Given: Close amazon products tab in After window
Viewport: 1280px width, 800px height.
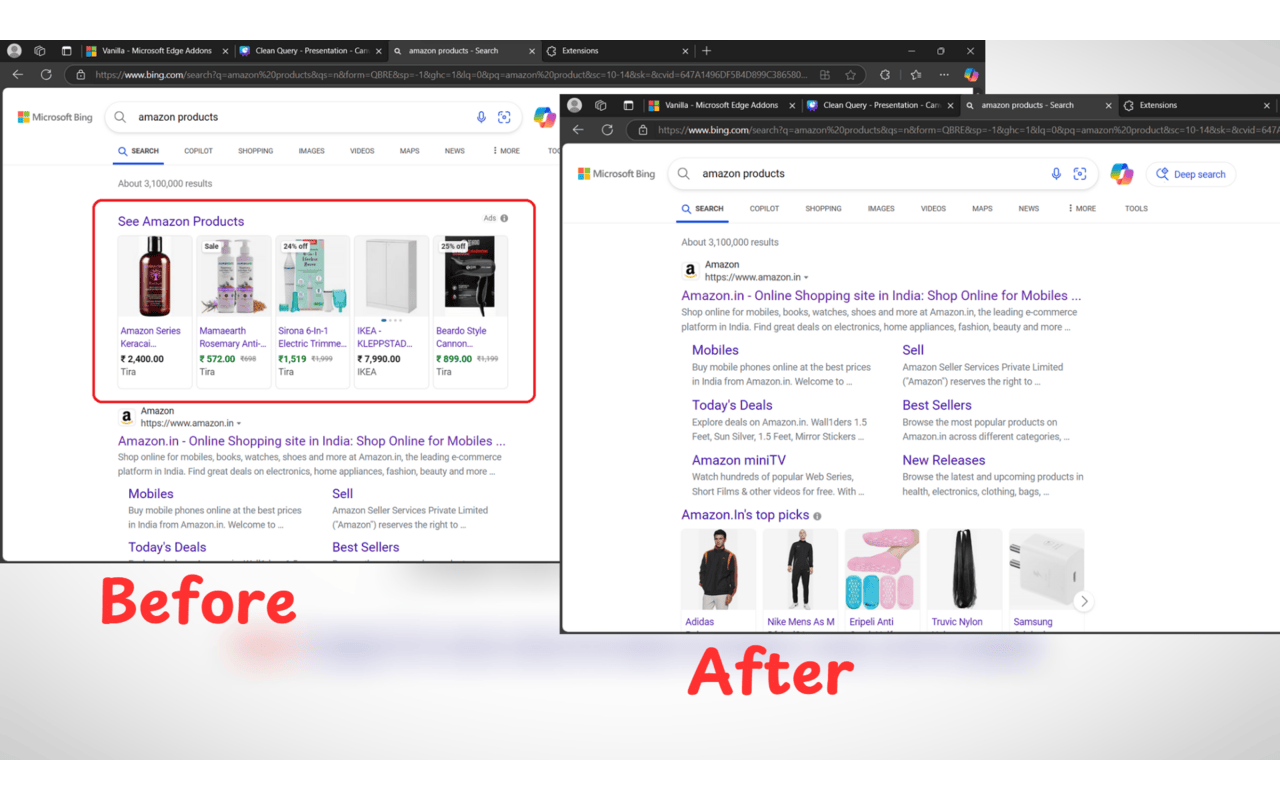Looking at the screenshot, I should click(1108, 105).
